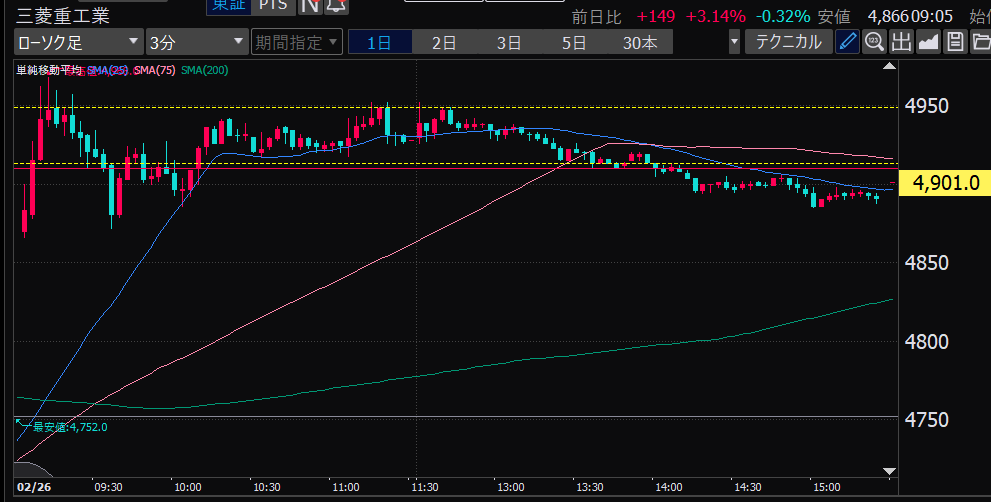Screen dimensions: 991x502
Task: Click the 出 export icon
Action: [901, 42]
